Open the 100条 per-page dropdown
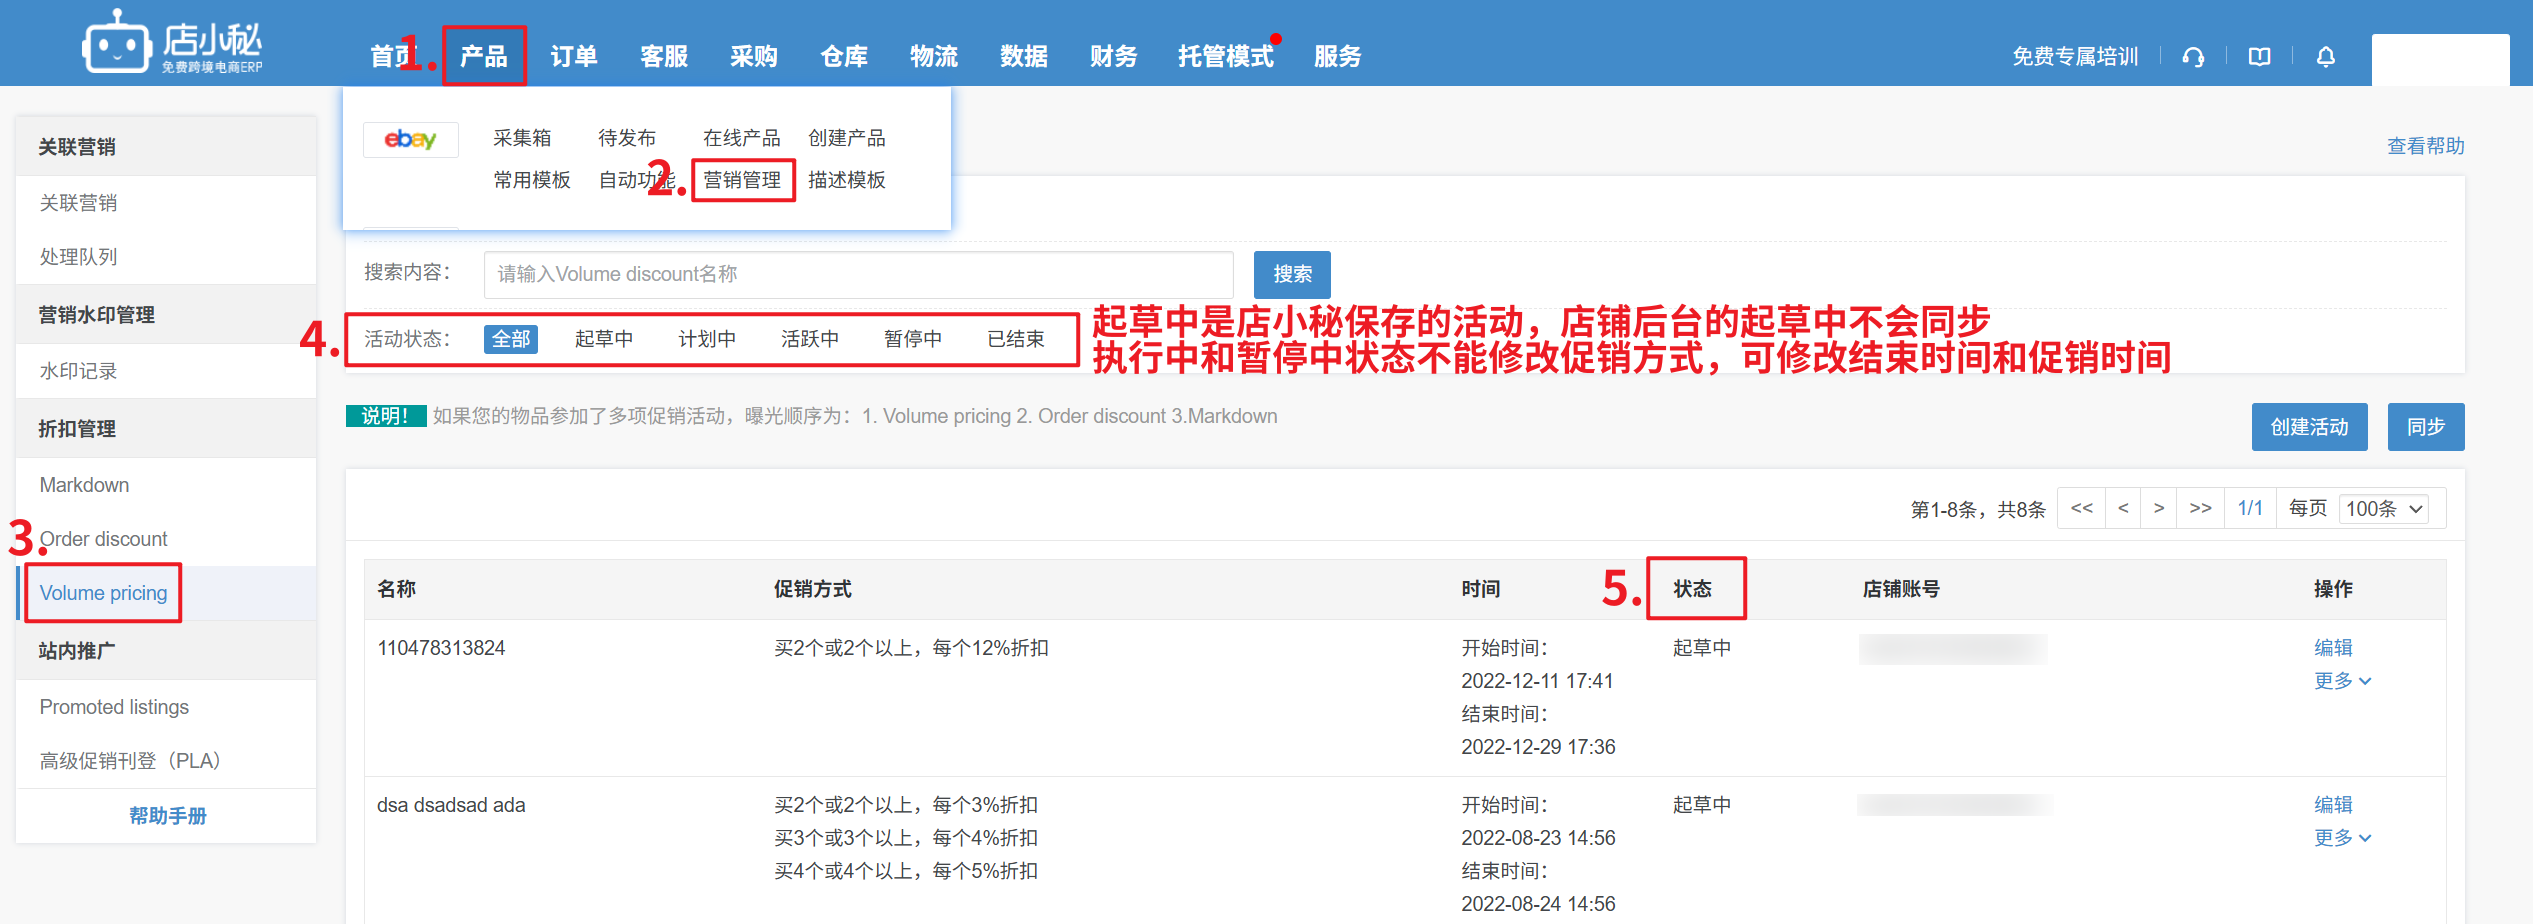Viewport: 2533px width, 924px height. 2384,509
